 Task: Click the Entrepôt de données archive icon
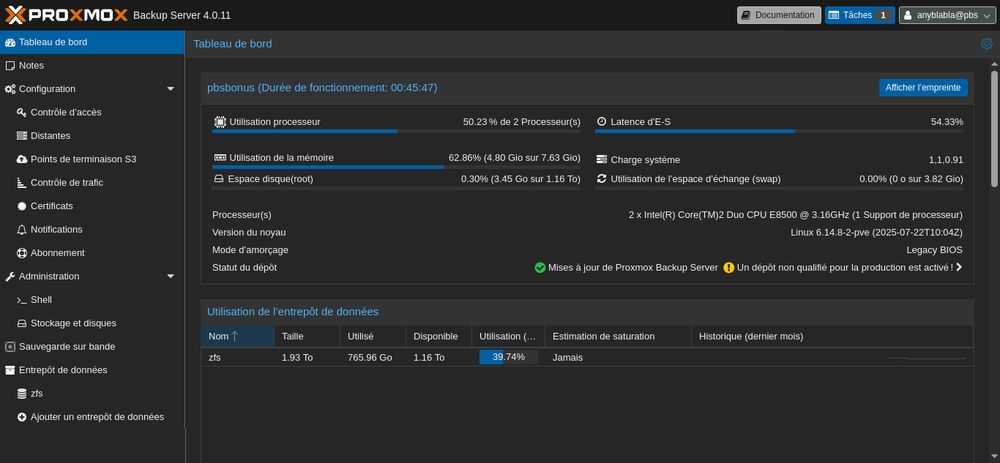click(10, 371)
